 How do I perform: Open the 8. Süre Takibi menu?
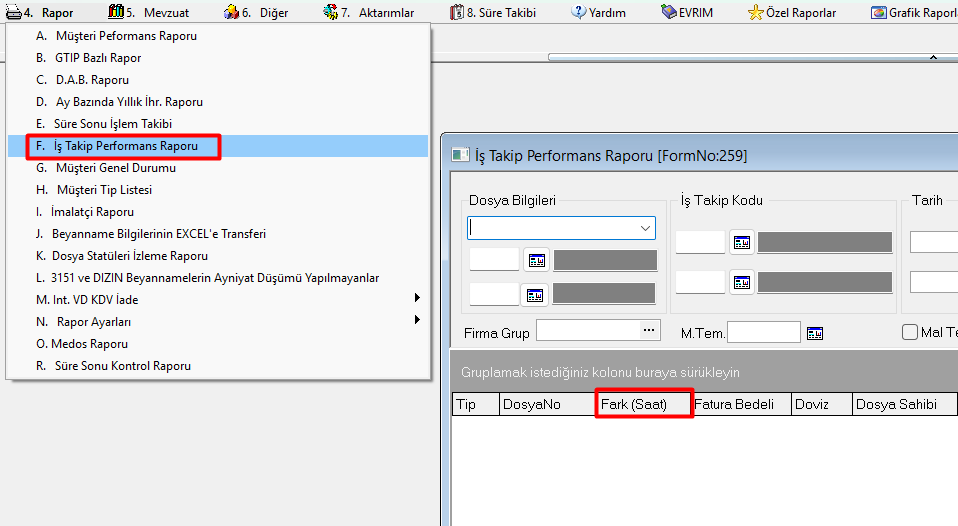(x=500, y=13)
